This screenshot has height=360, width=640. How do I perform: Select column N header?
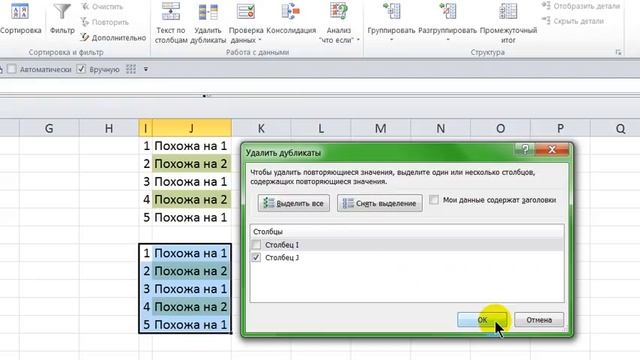coord(441,128)
